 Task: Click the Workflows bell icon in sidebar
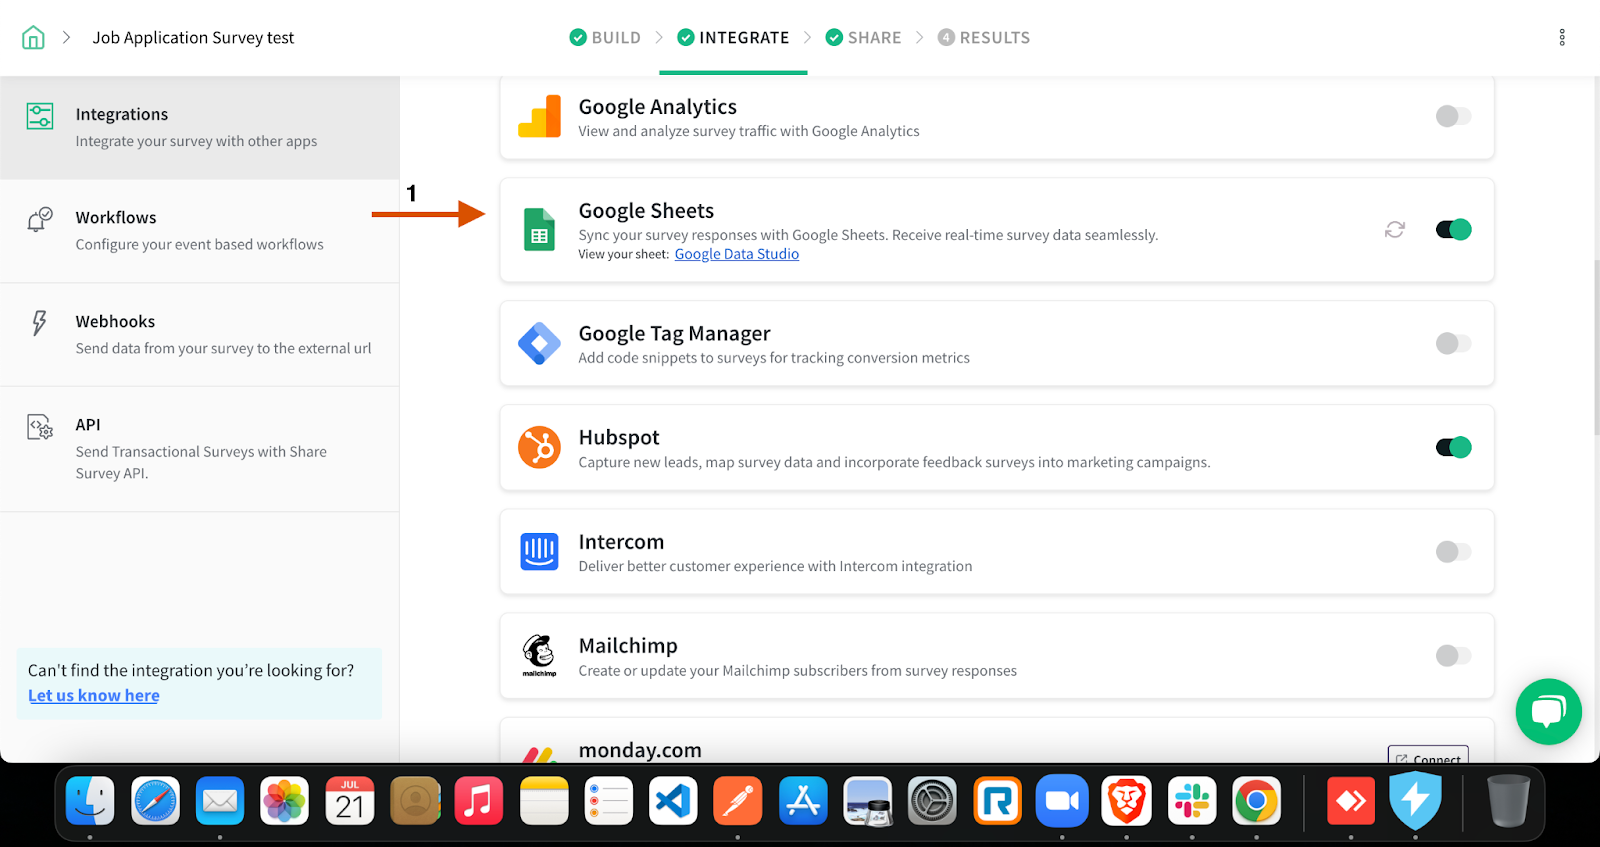coord(40,219)
